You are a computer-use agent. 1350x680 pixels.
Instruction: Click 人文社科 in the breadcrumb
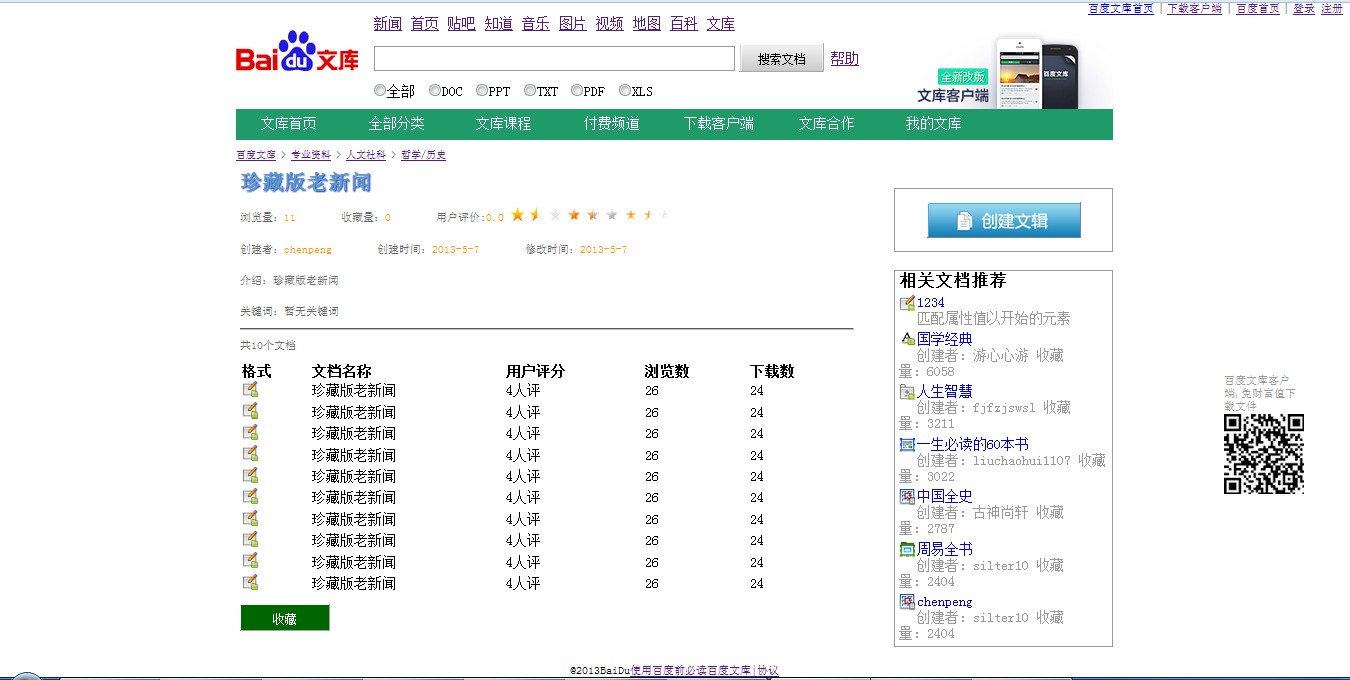pyautogui.click(x=366, y=155)
